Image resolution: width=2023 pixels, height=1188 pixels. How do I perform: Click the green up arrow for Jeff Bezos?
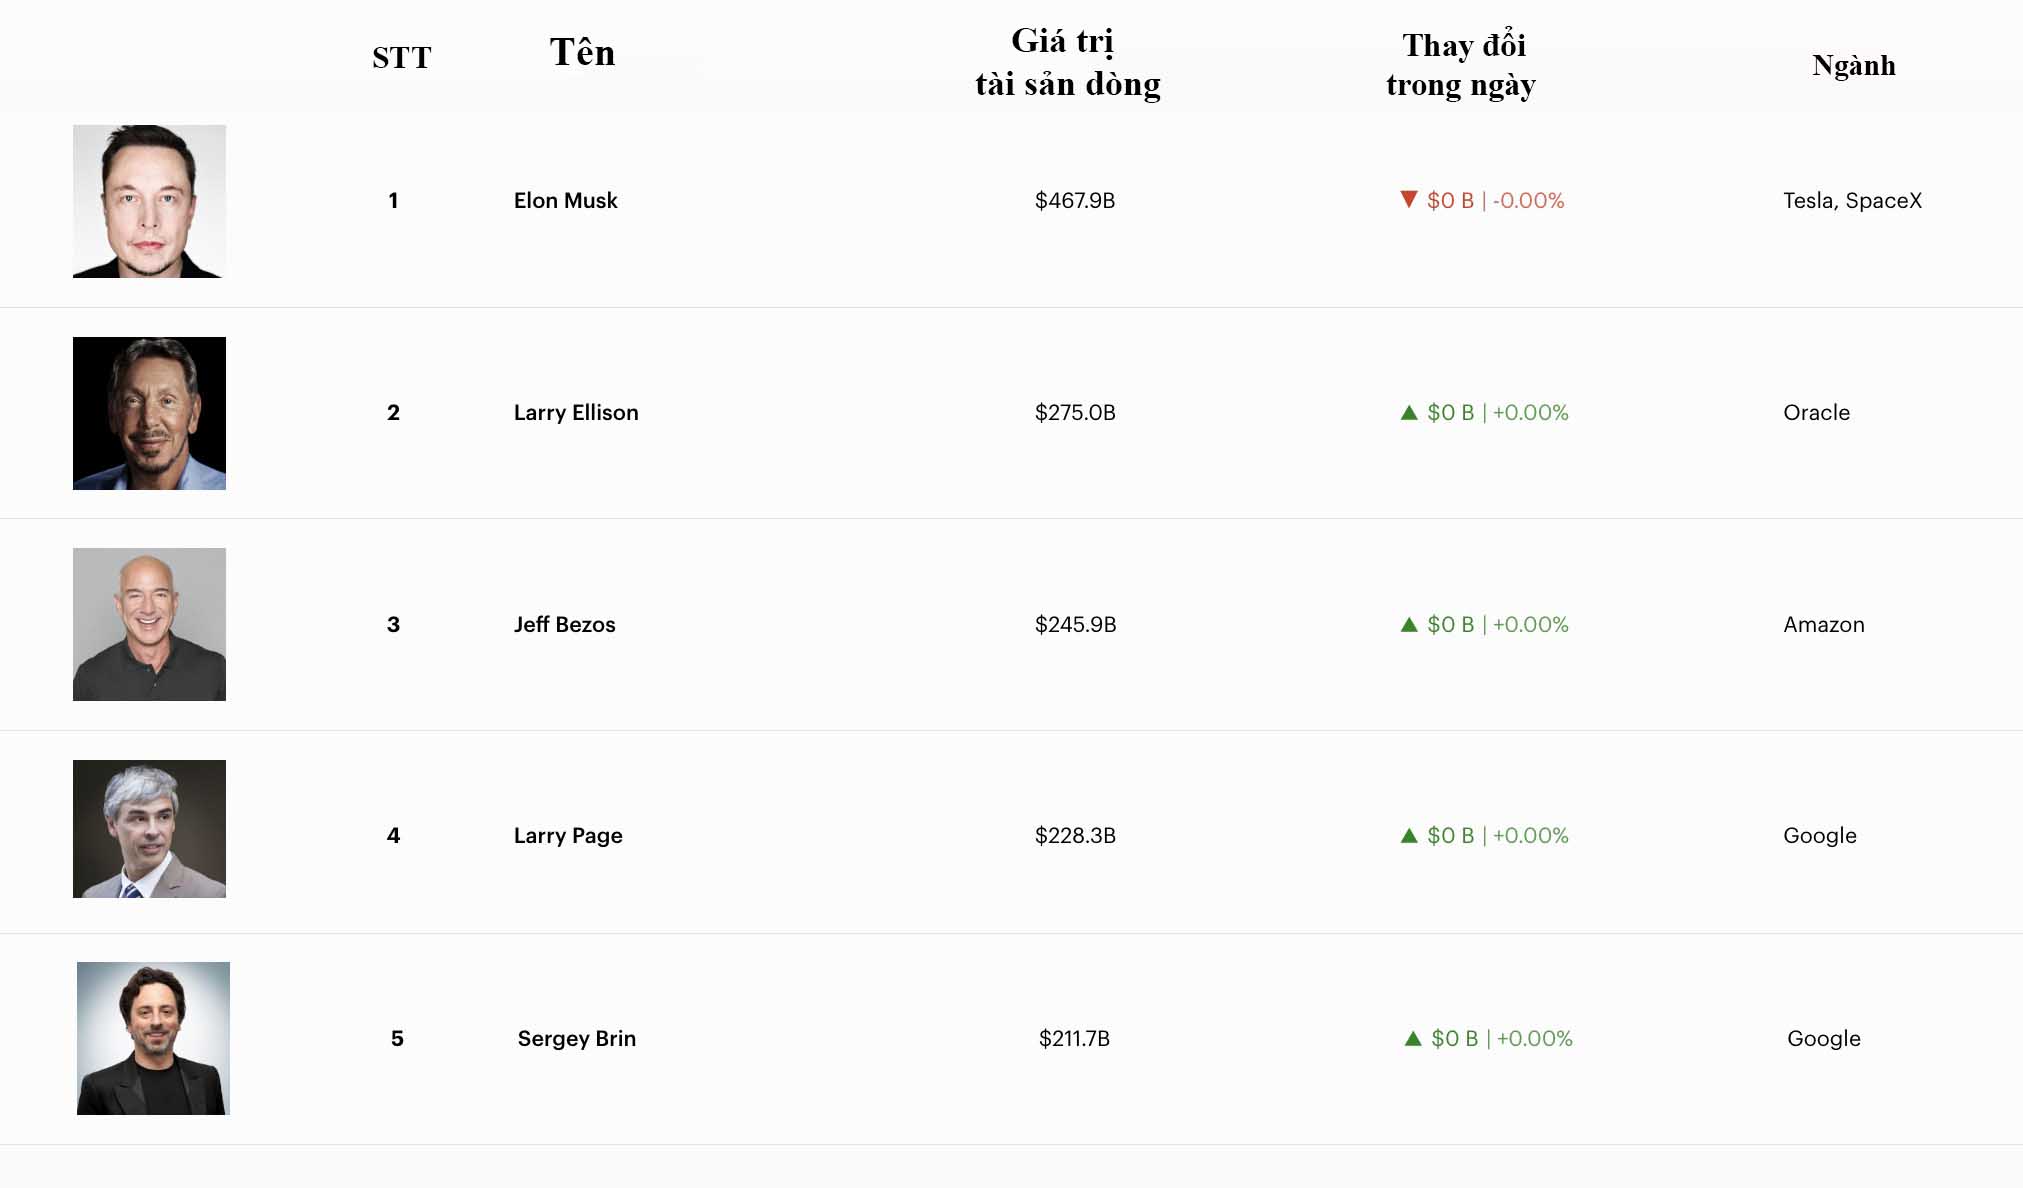point(1409,624)
